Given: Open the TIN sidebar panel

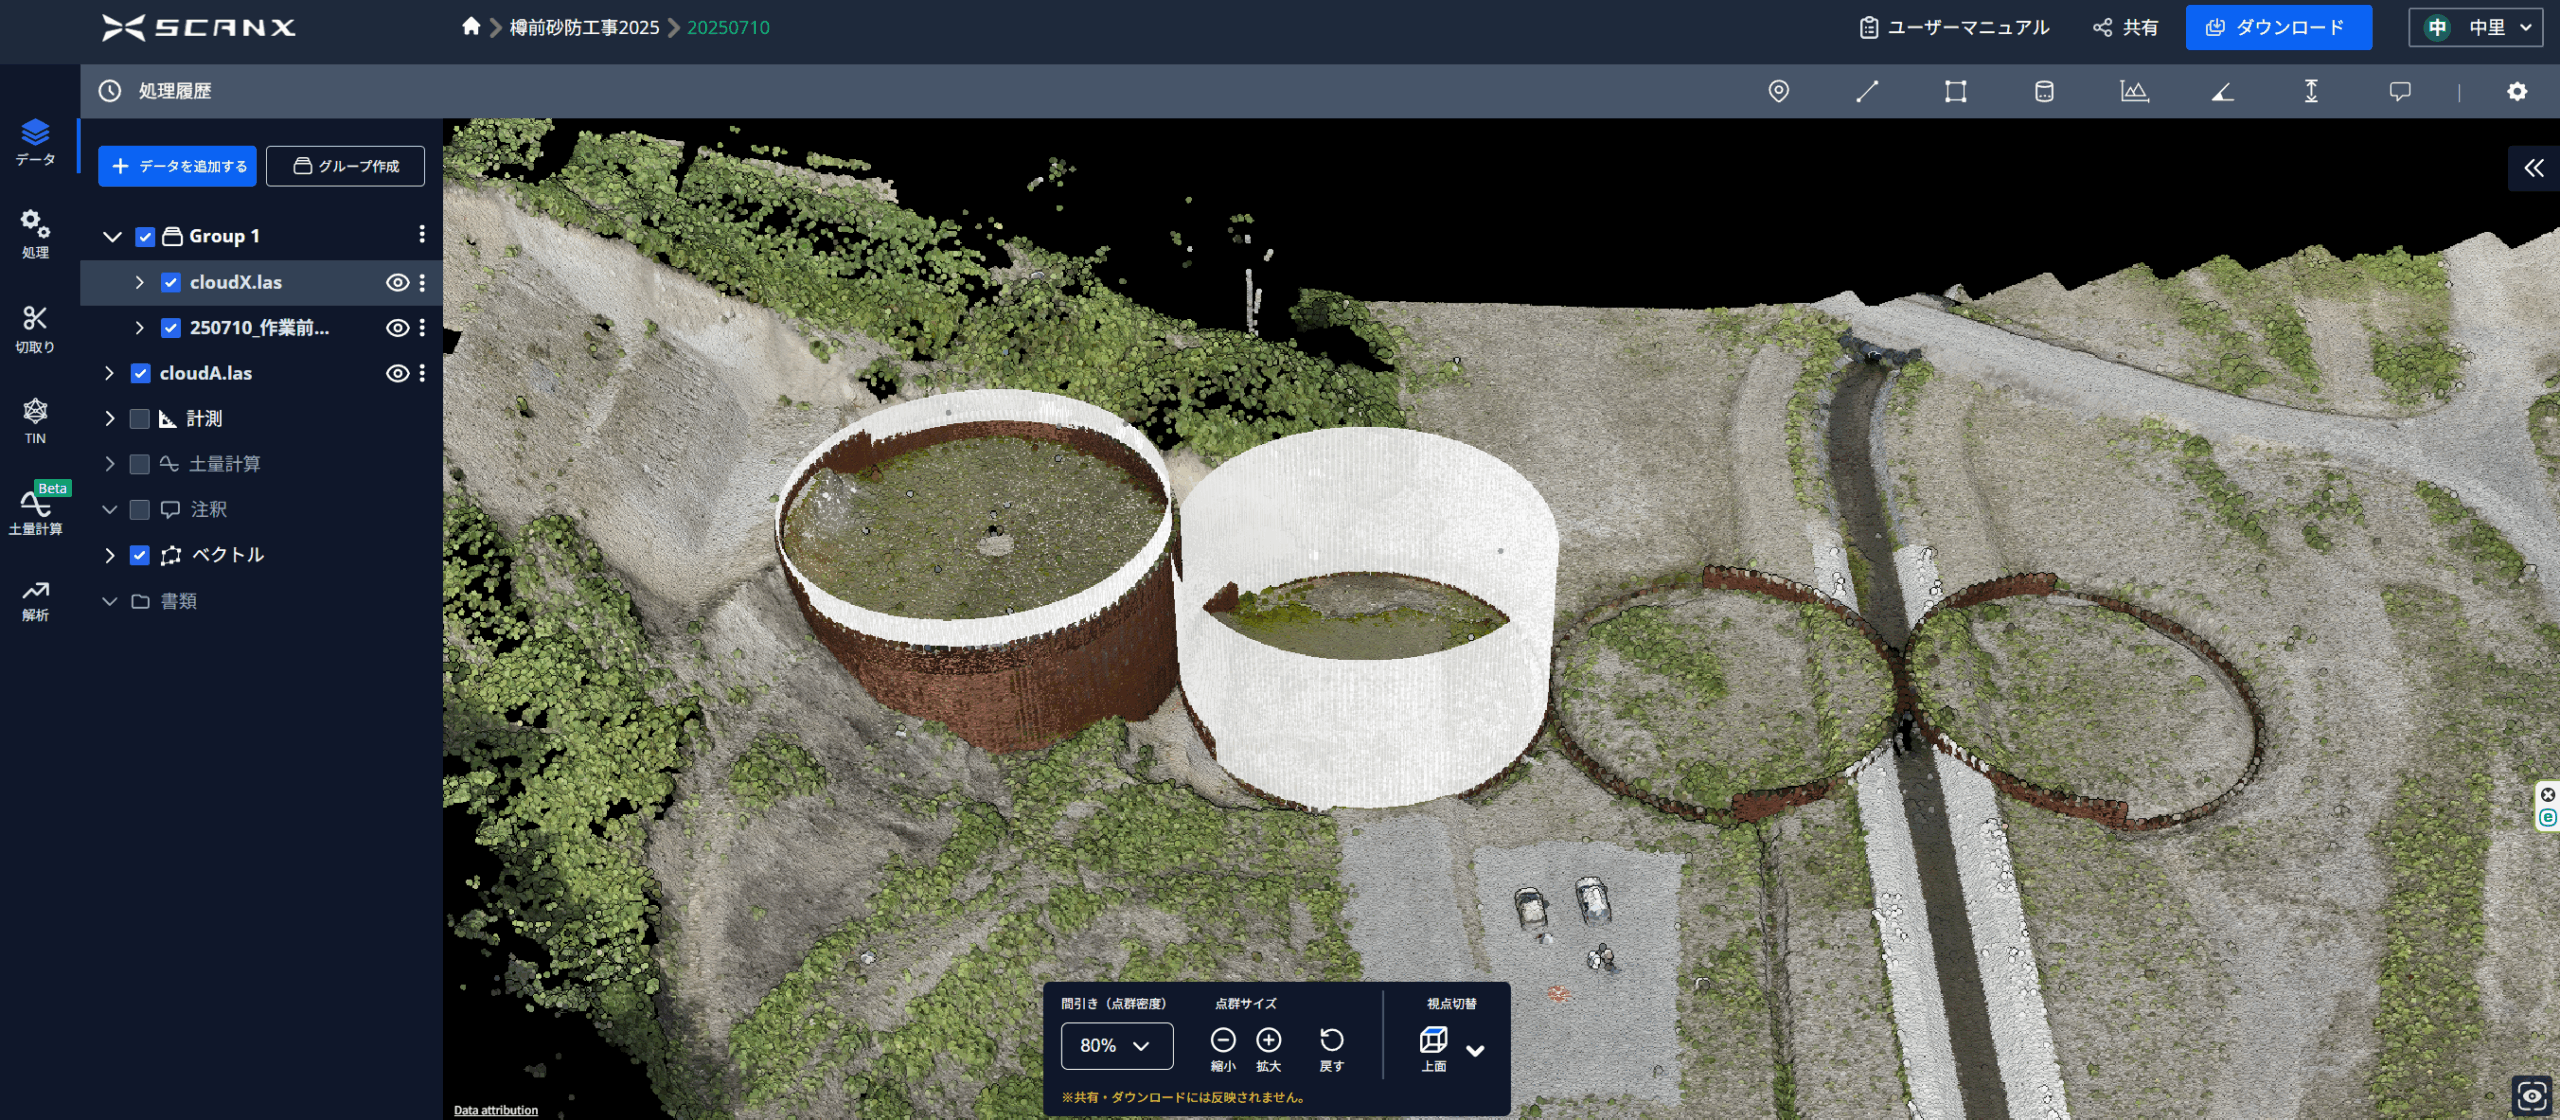Looking at the screenshot, I should [x=35, y=421].
